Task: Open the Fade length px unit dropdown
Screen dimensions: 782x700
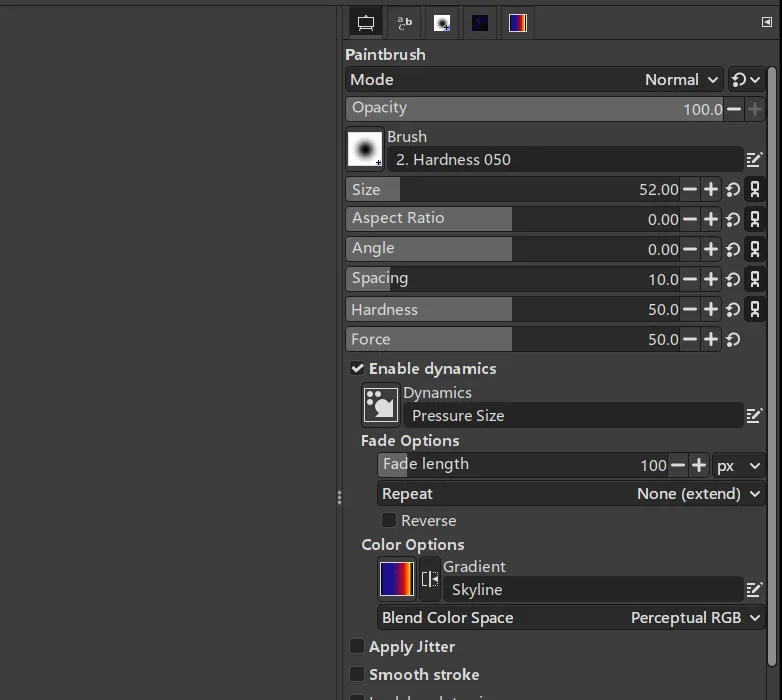Action: click(739, 466)
